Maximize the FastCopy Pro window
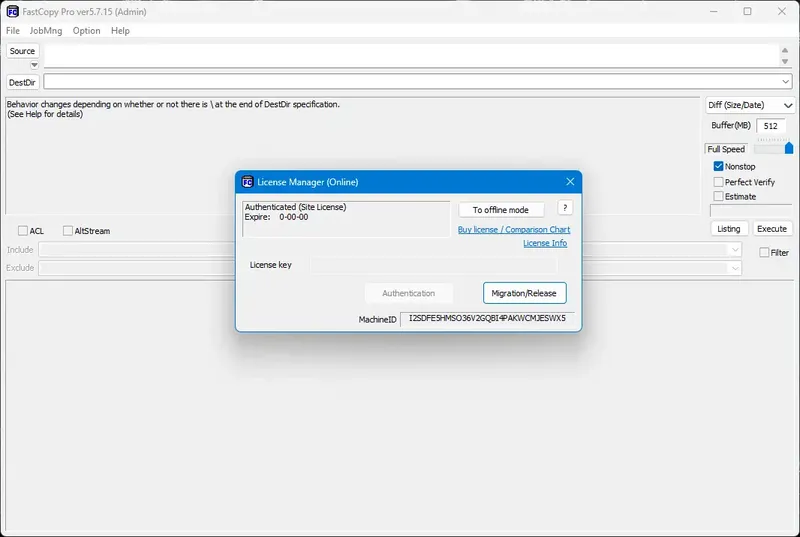800x537 pixels. tap(747, 11)
